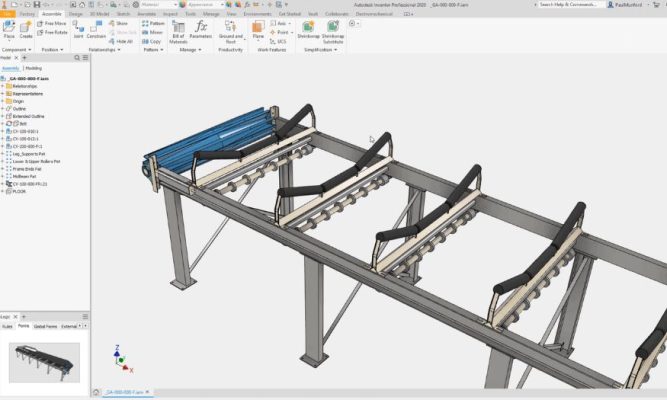Select the Shrinkwrap tool
The width and height of the screenshot is (667, 400).
point(308,28)
